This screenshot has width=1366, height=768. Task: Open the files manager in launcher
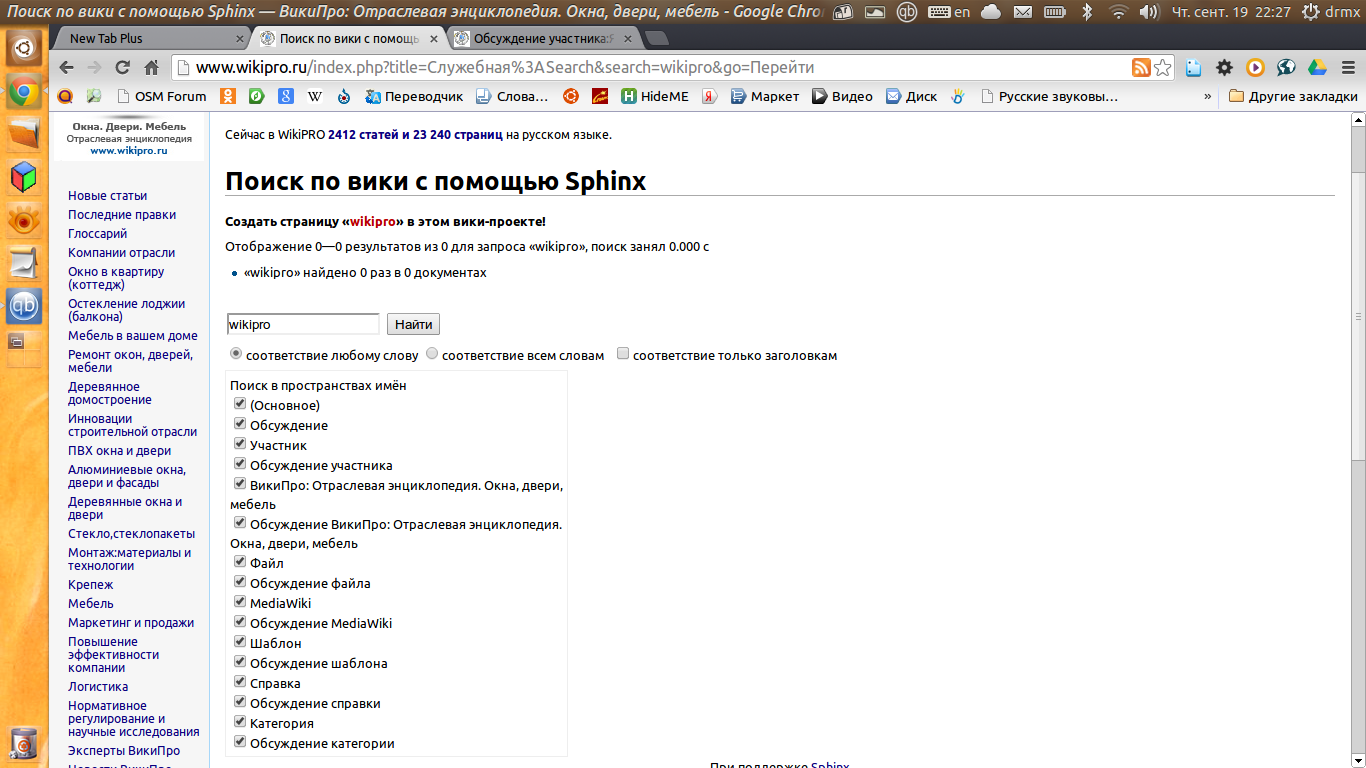(x=24, y=133)
